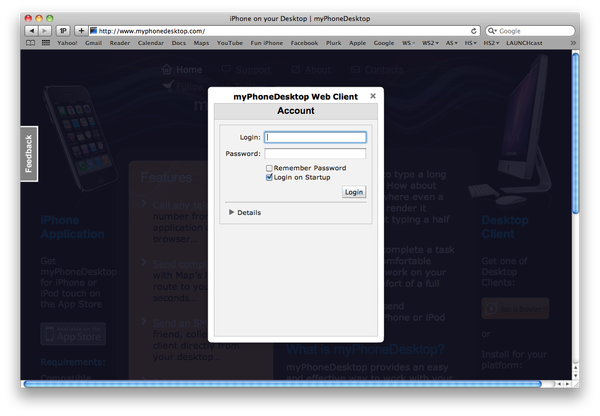
Task: Open the Reader bookmark
Action: [120, 43]
